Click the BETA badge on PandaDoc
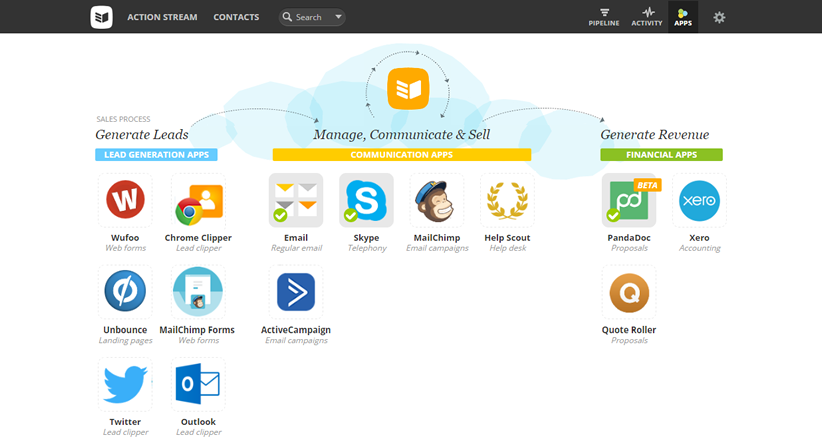 pyautogui.click(x=647, y=185)
